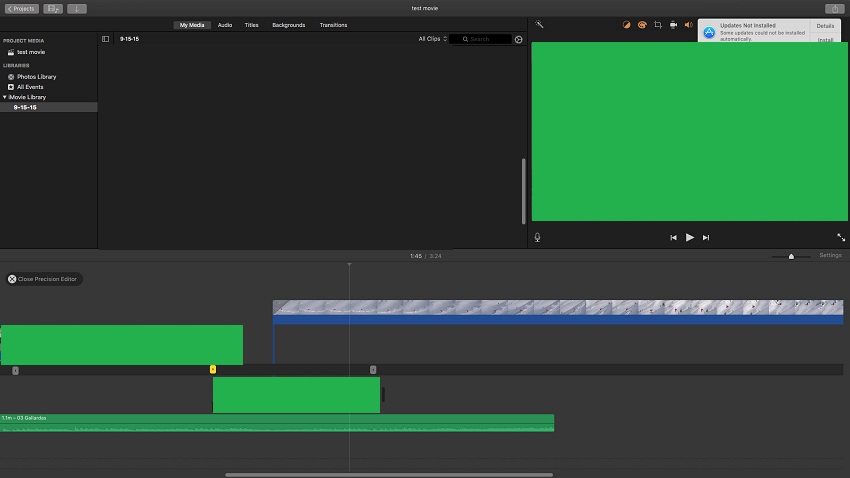Click the timeline zoom slider handle
The height and width of the screenshot is (478, 850).
(x=791, y=256)
